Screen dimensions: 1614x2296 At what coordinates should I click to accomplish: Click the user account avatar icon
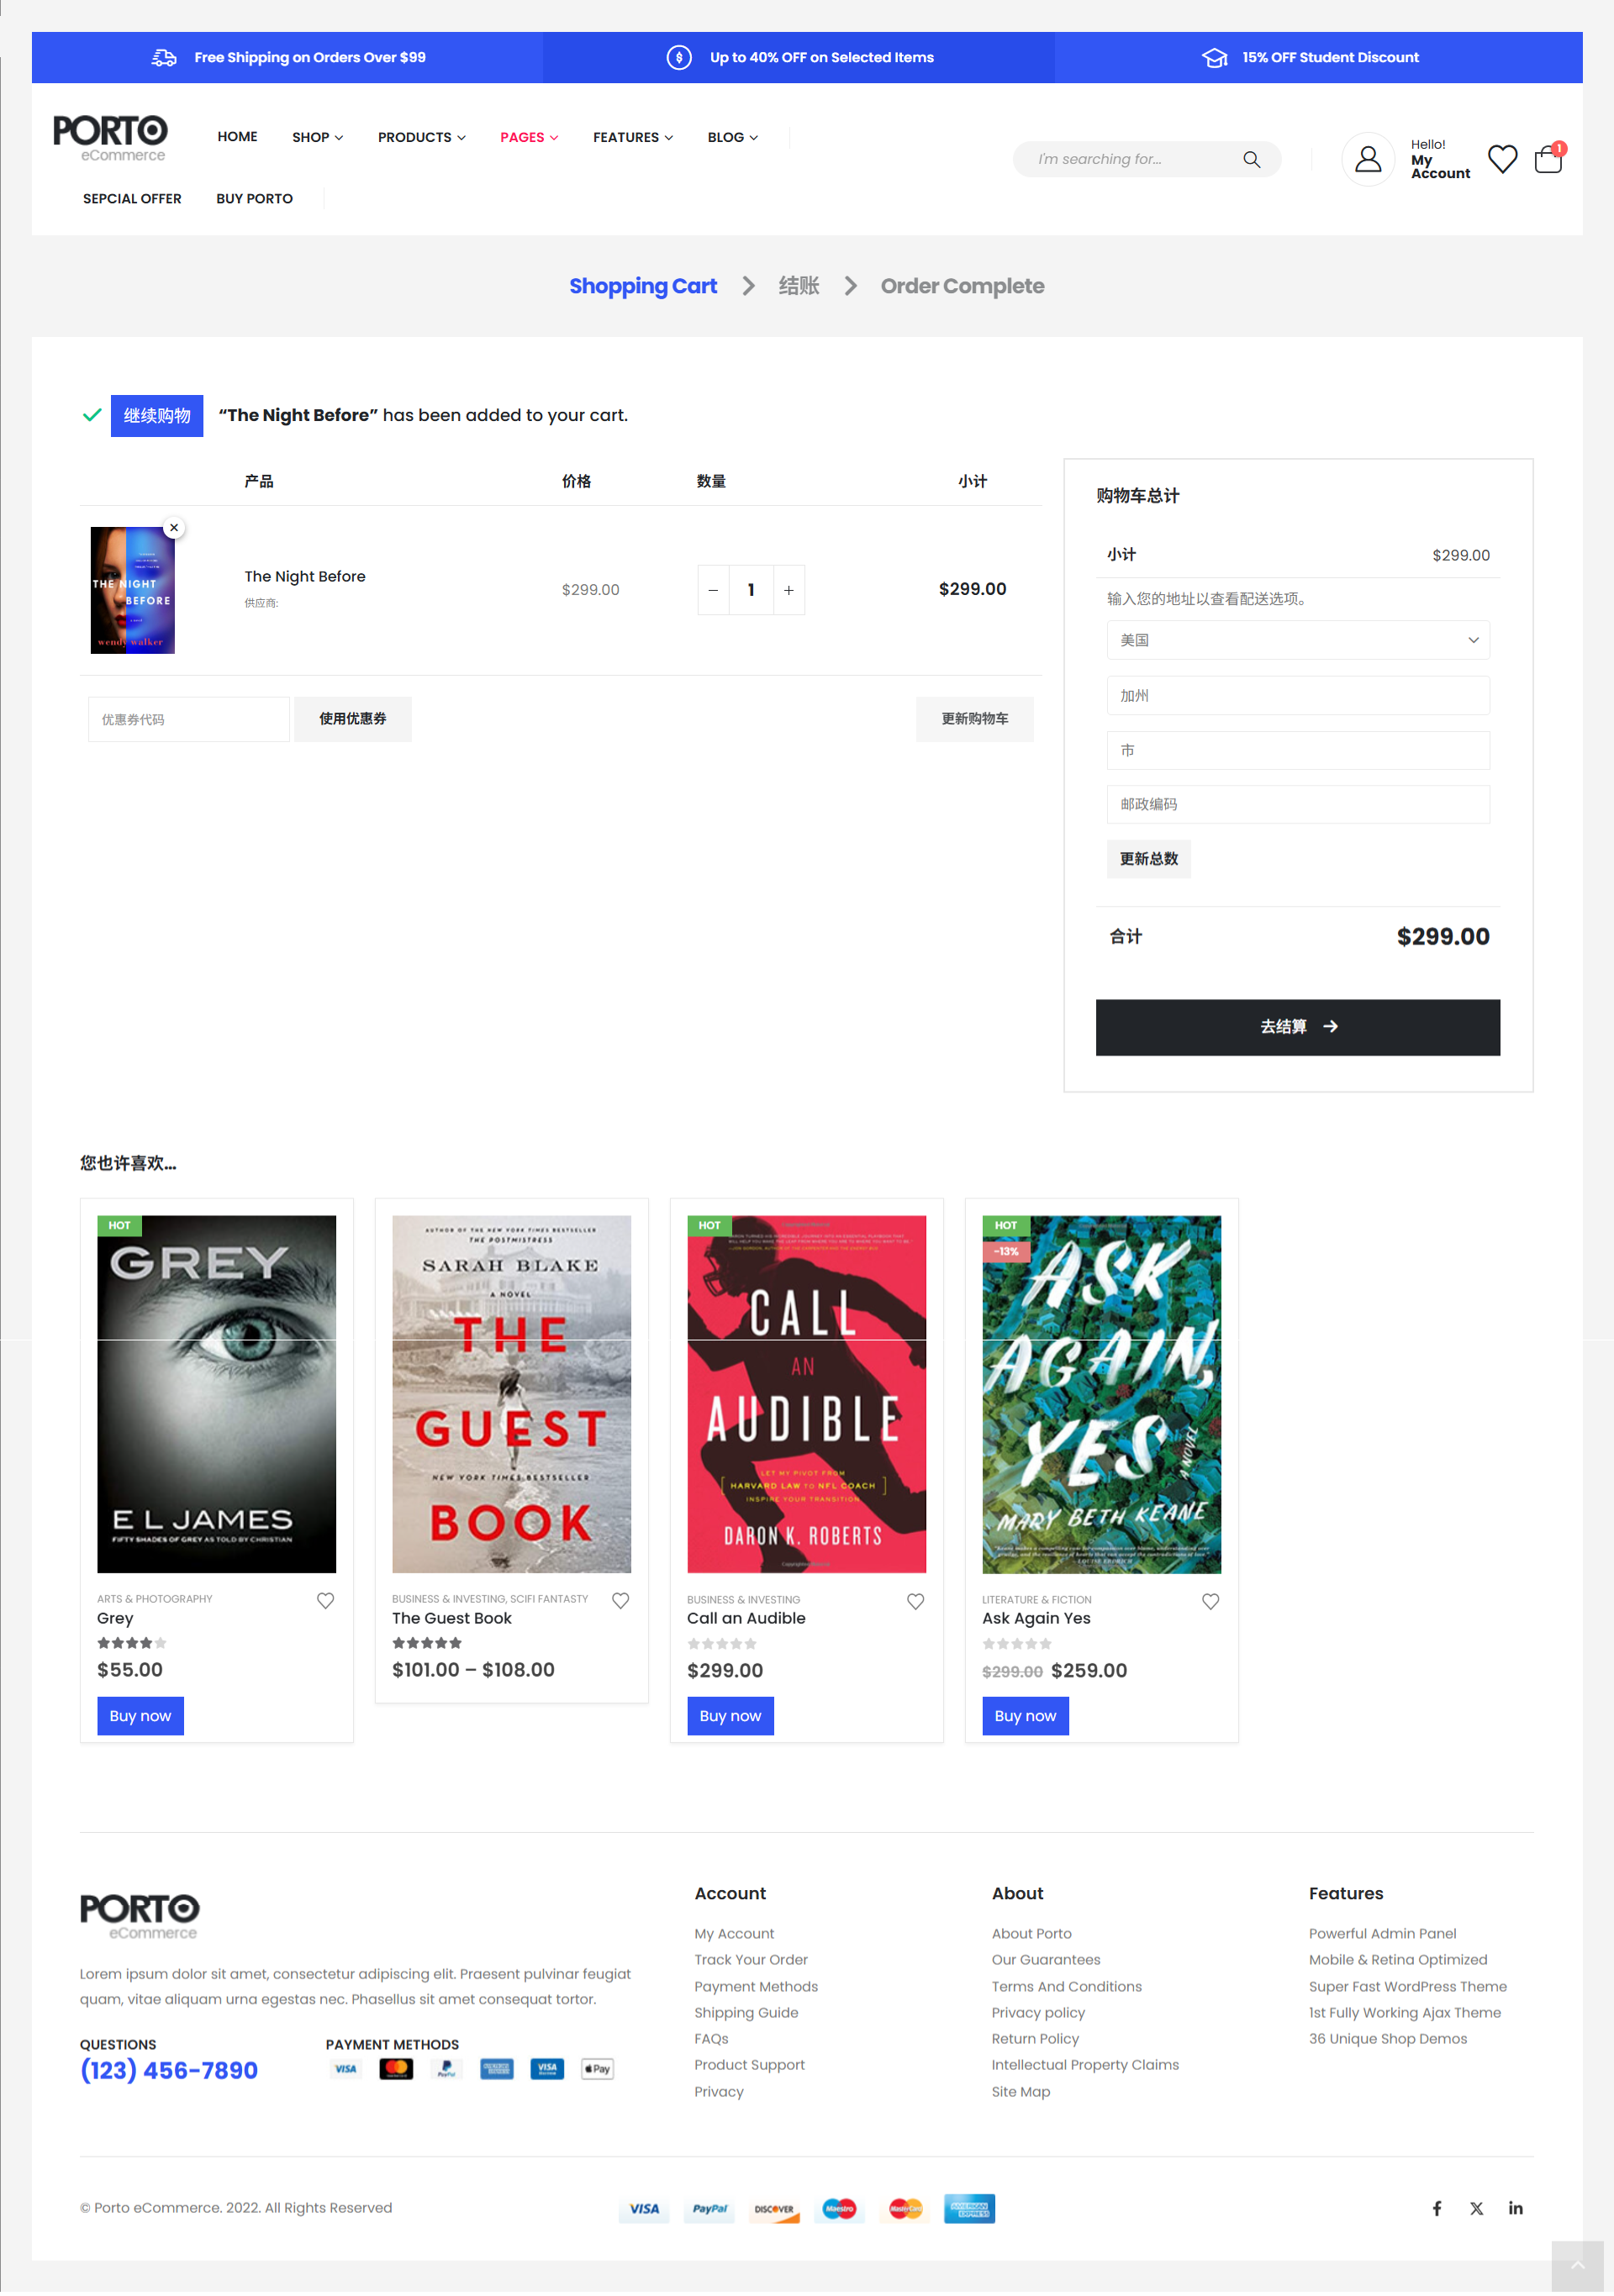click(1367, 159)
